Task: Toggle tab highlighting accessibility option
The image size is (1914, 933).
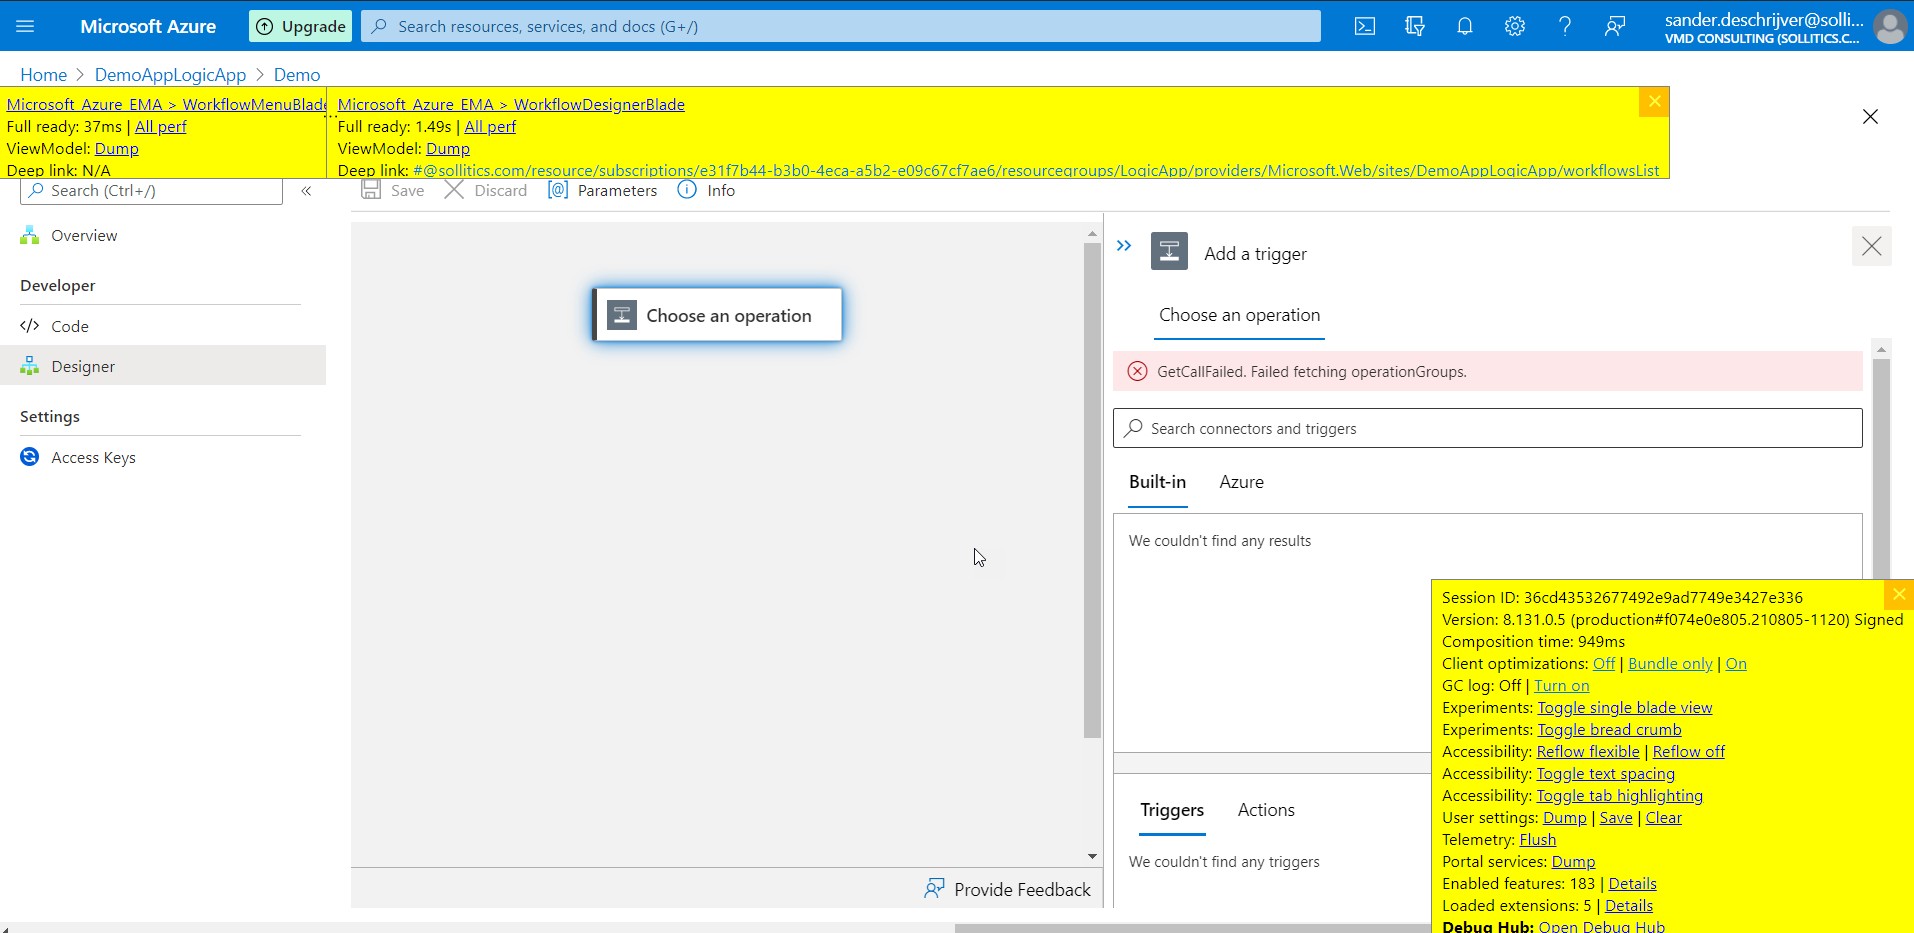Action: pyautogui.click(x=1620, y=796)
